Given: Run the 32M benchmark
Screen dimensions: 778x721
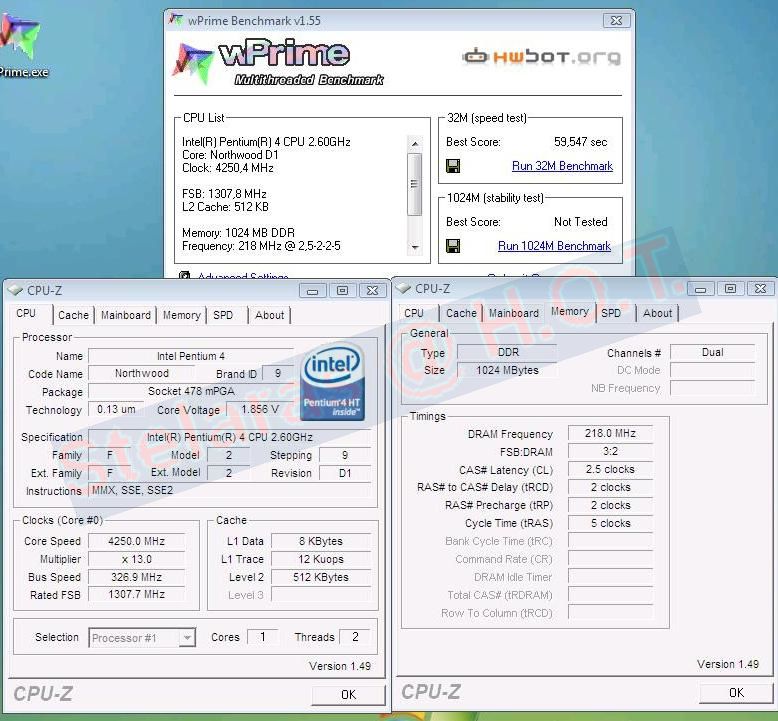Looking at the screenshot, I should [x=562, y=166].
